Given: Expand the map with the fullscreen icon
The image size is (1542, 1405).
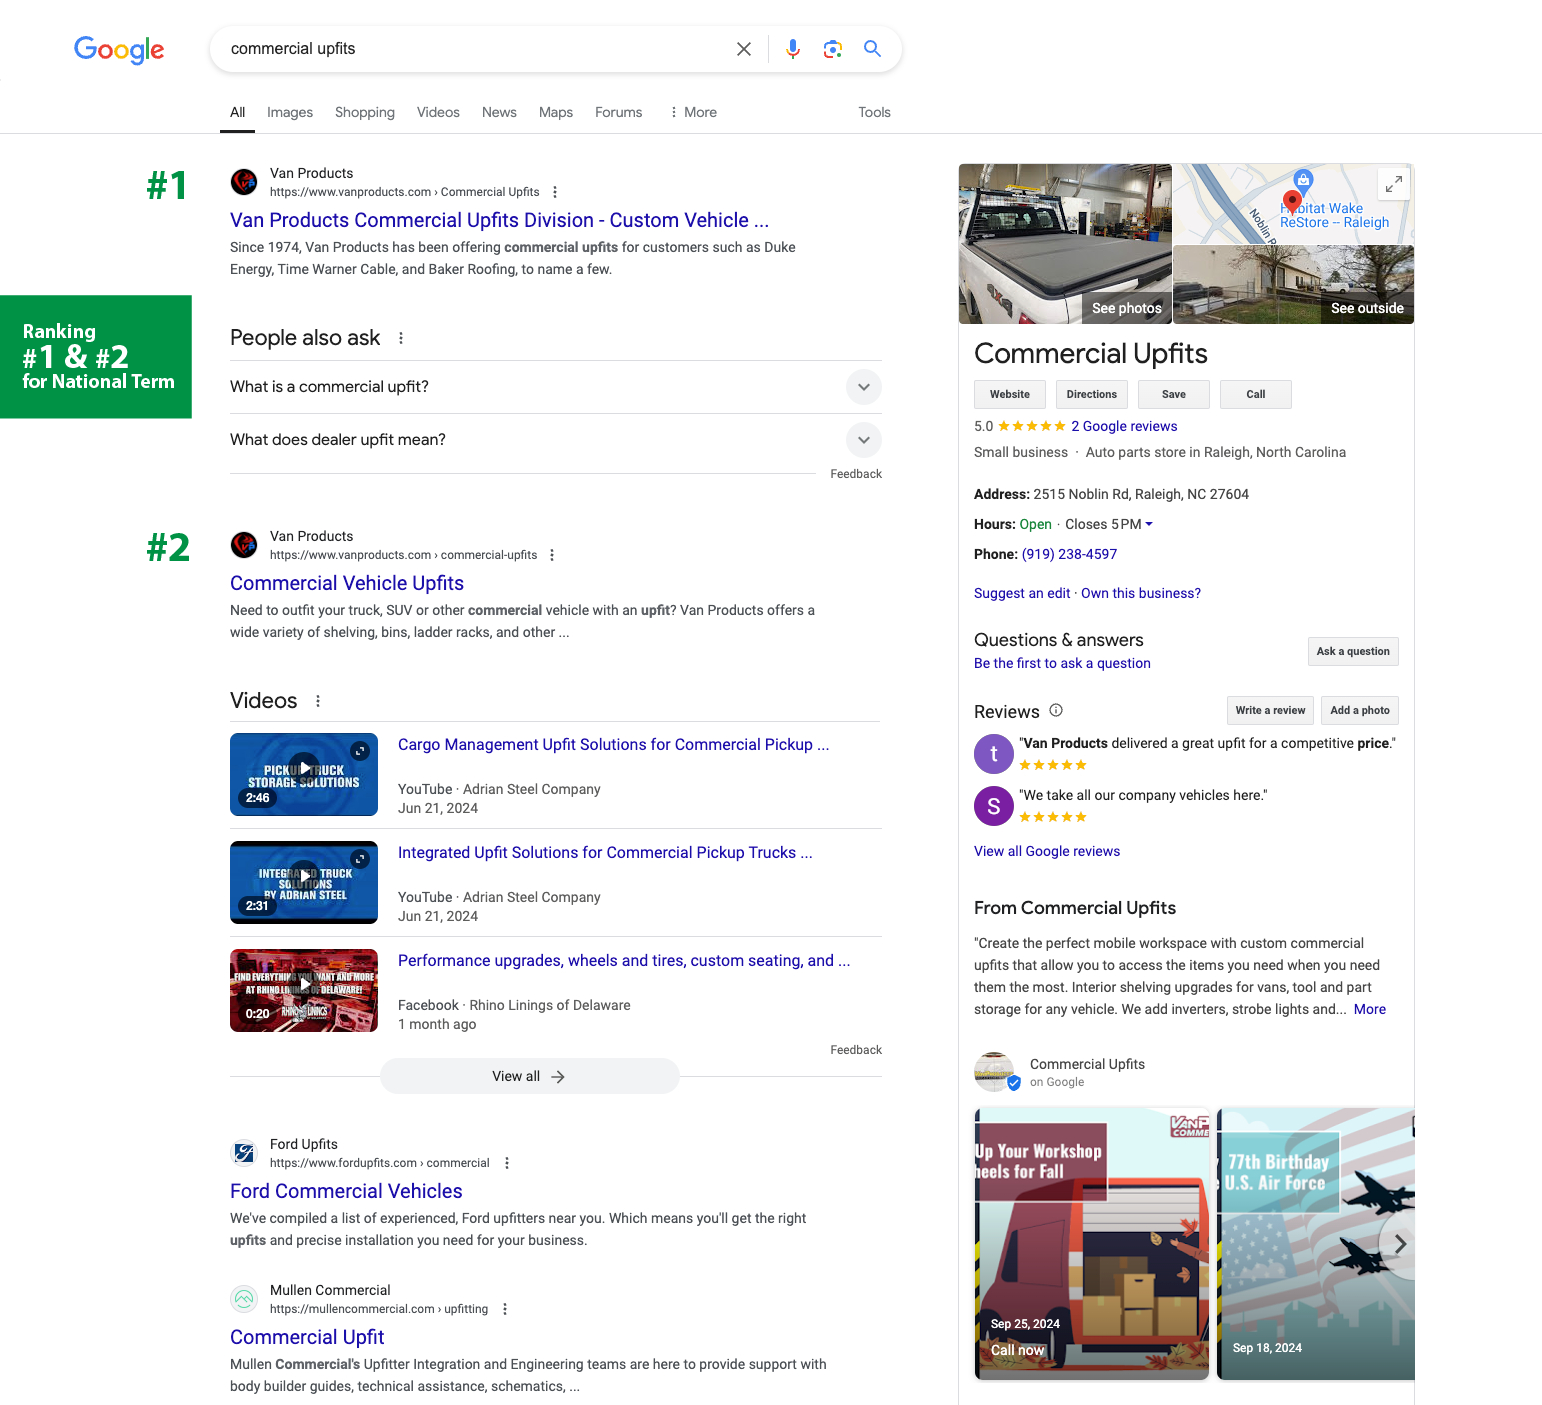Looking at the screenshot, I should [x=1393, y=184].
